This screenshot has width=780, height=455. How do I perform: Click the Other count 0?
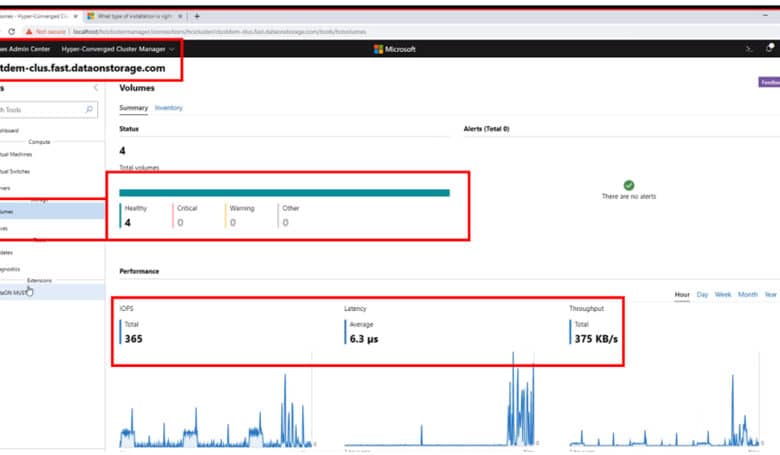click(286, 223)
